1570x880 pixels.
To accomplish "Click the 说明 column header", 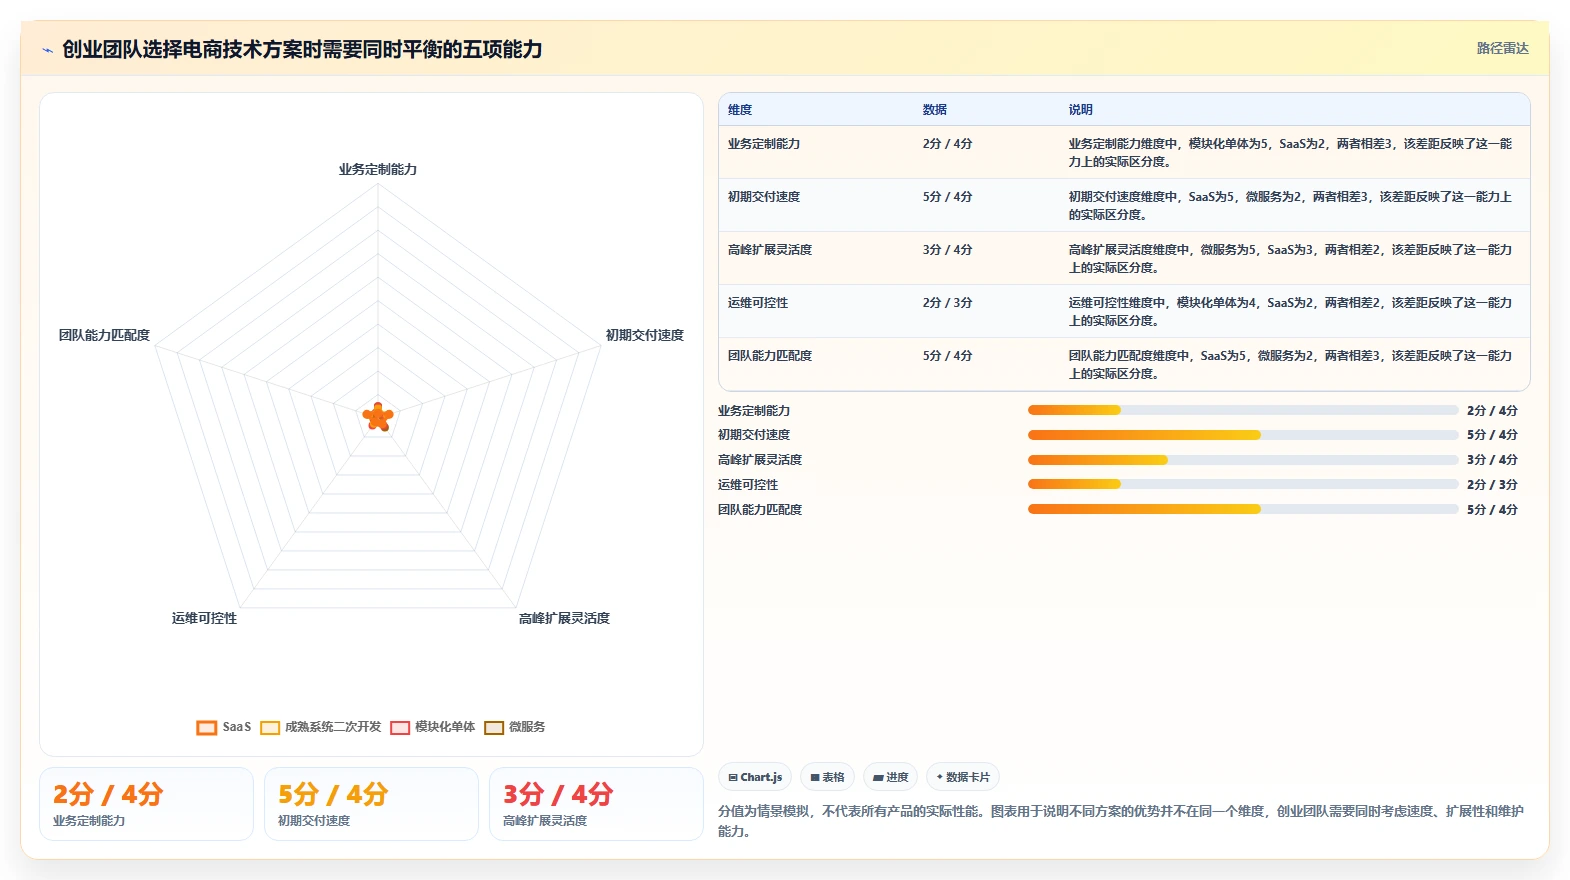I will coord(1081,110).
